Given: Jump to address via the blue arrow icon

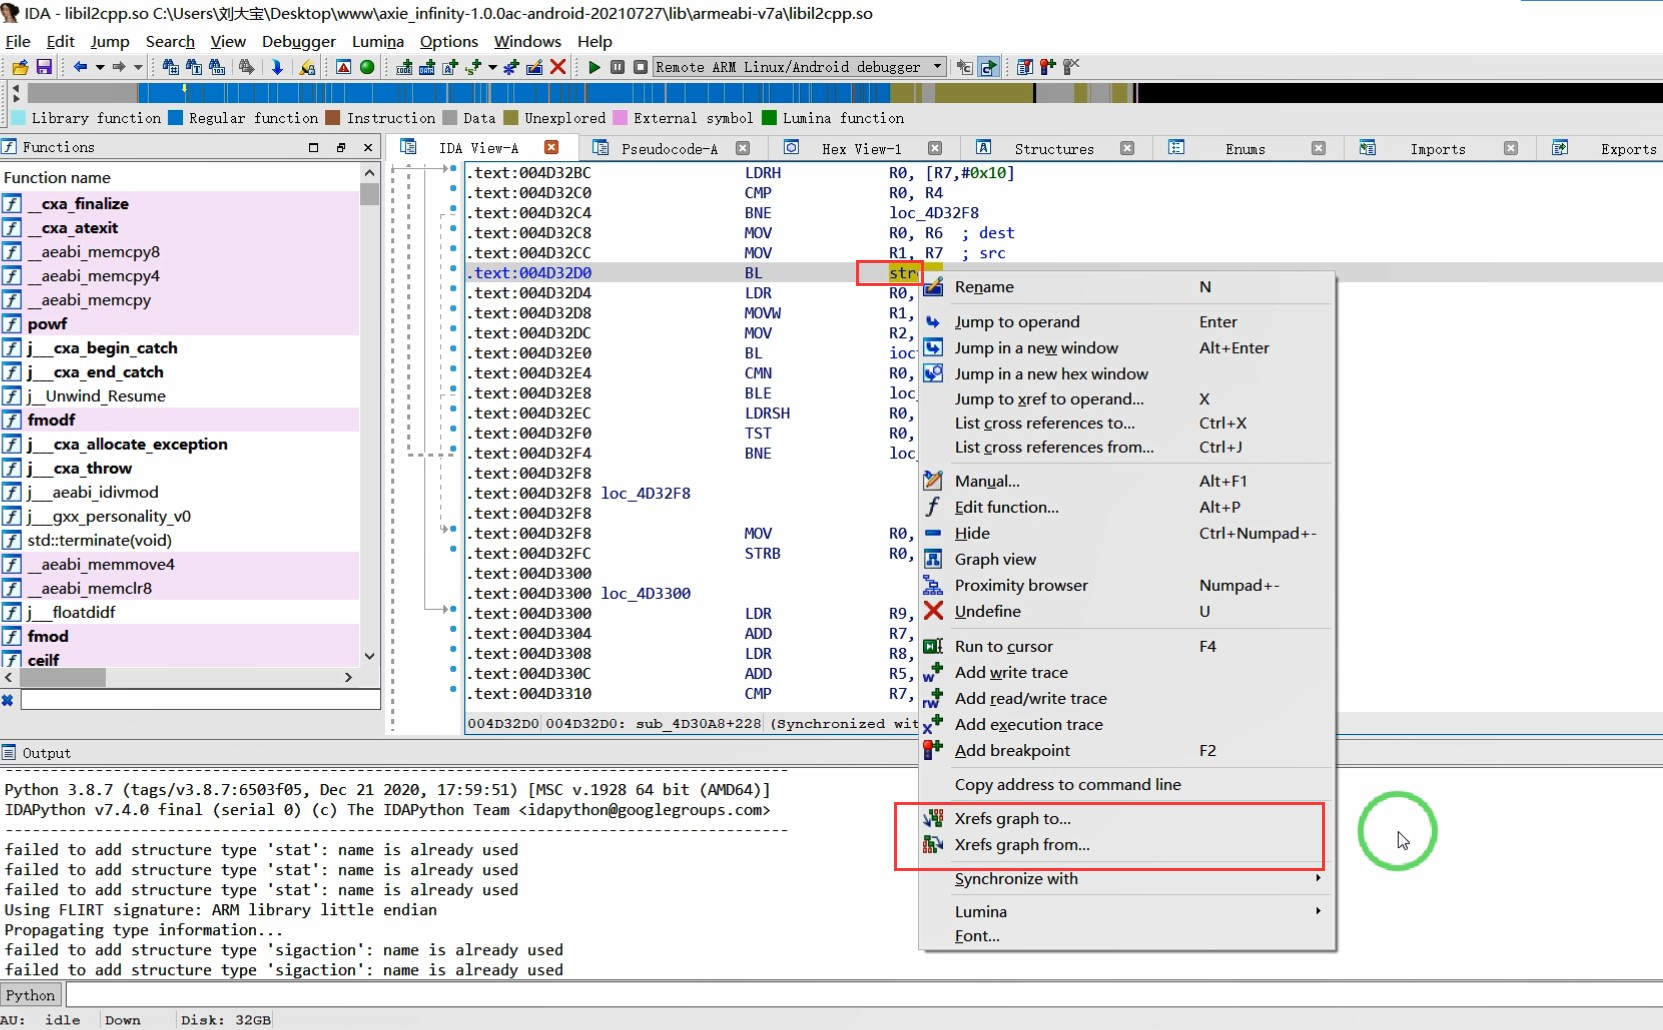Looking at the screenshot, I should click(x=277, y=67).
